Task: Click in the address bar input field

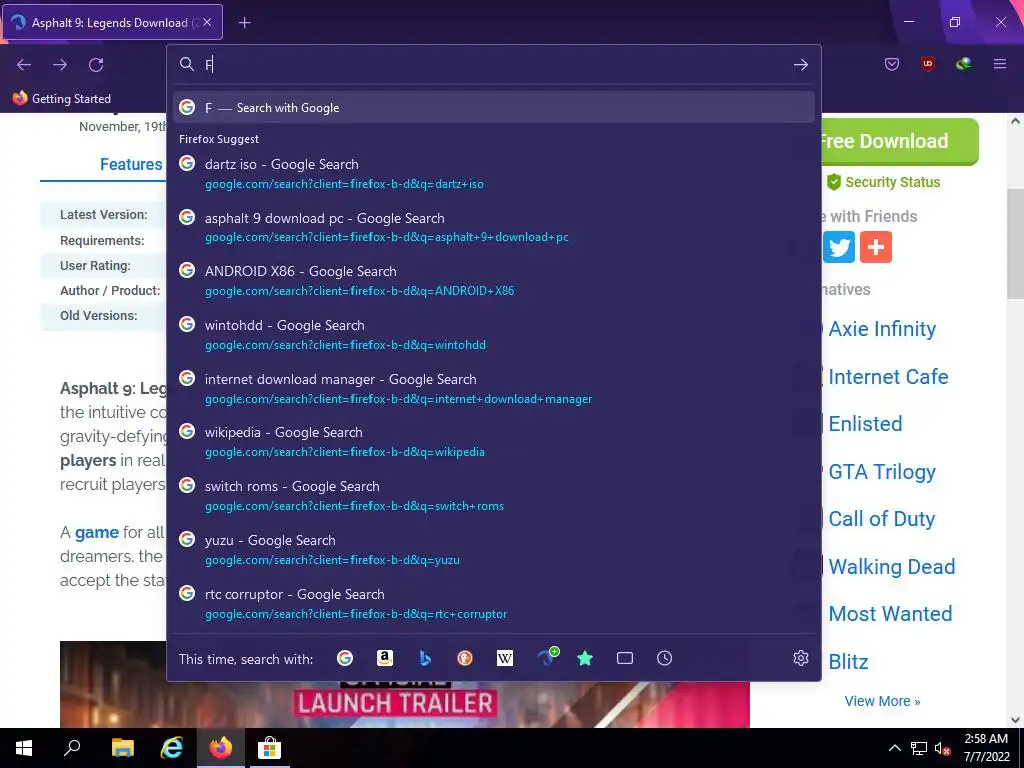Action: click(494, 64)
